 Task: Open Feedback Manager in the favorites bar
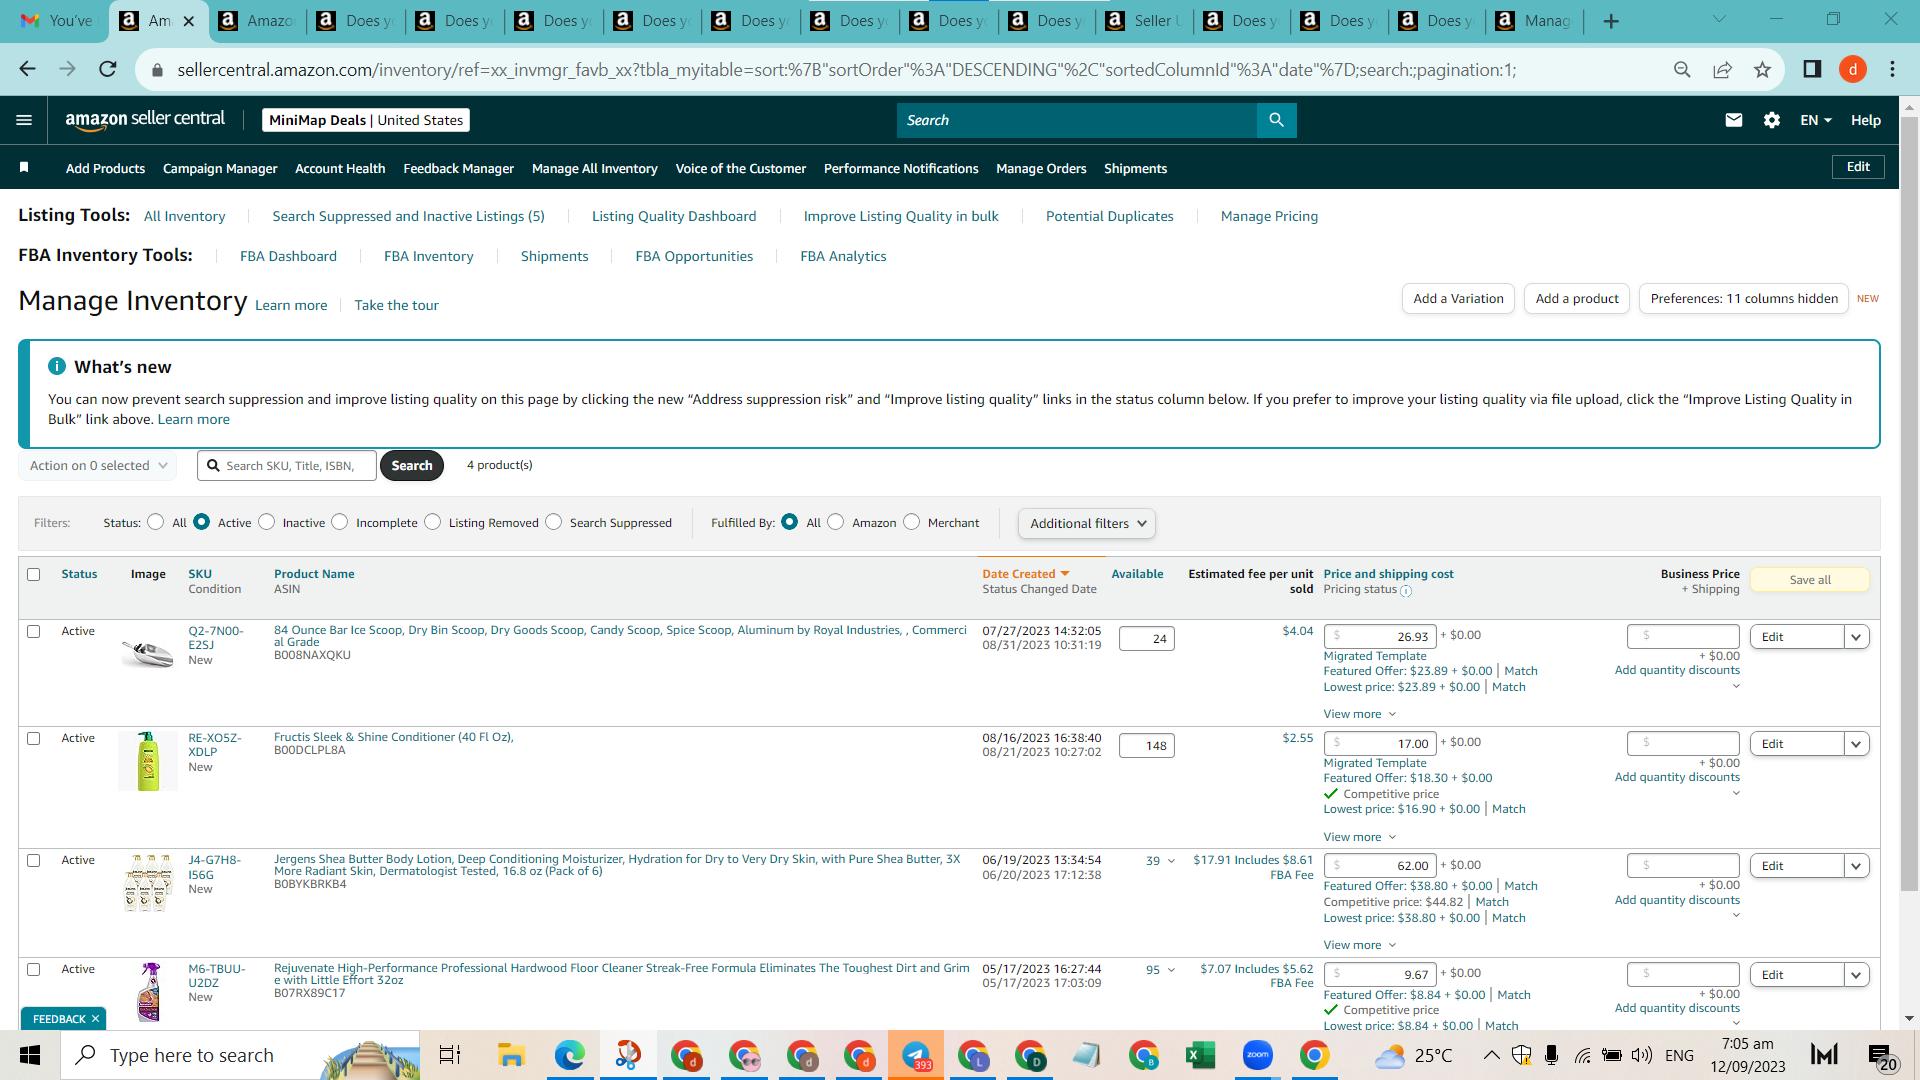tap(458, 168)
